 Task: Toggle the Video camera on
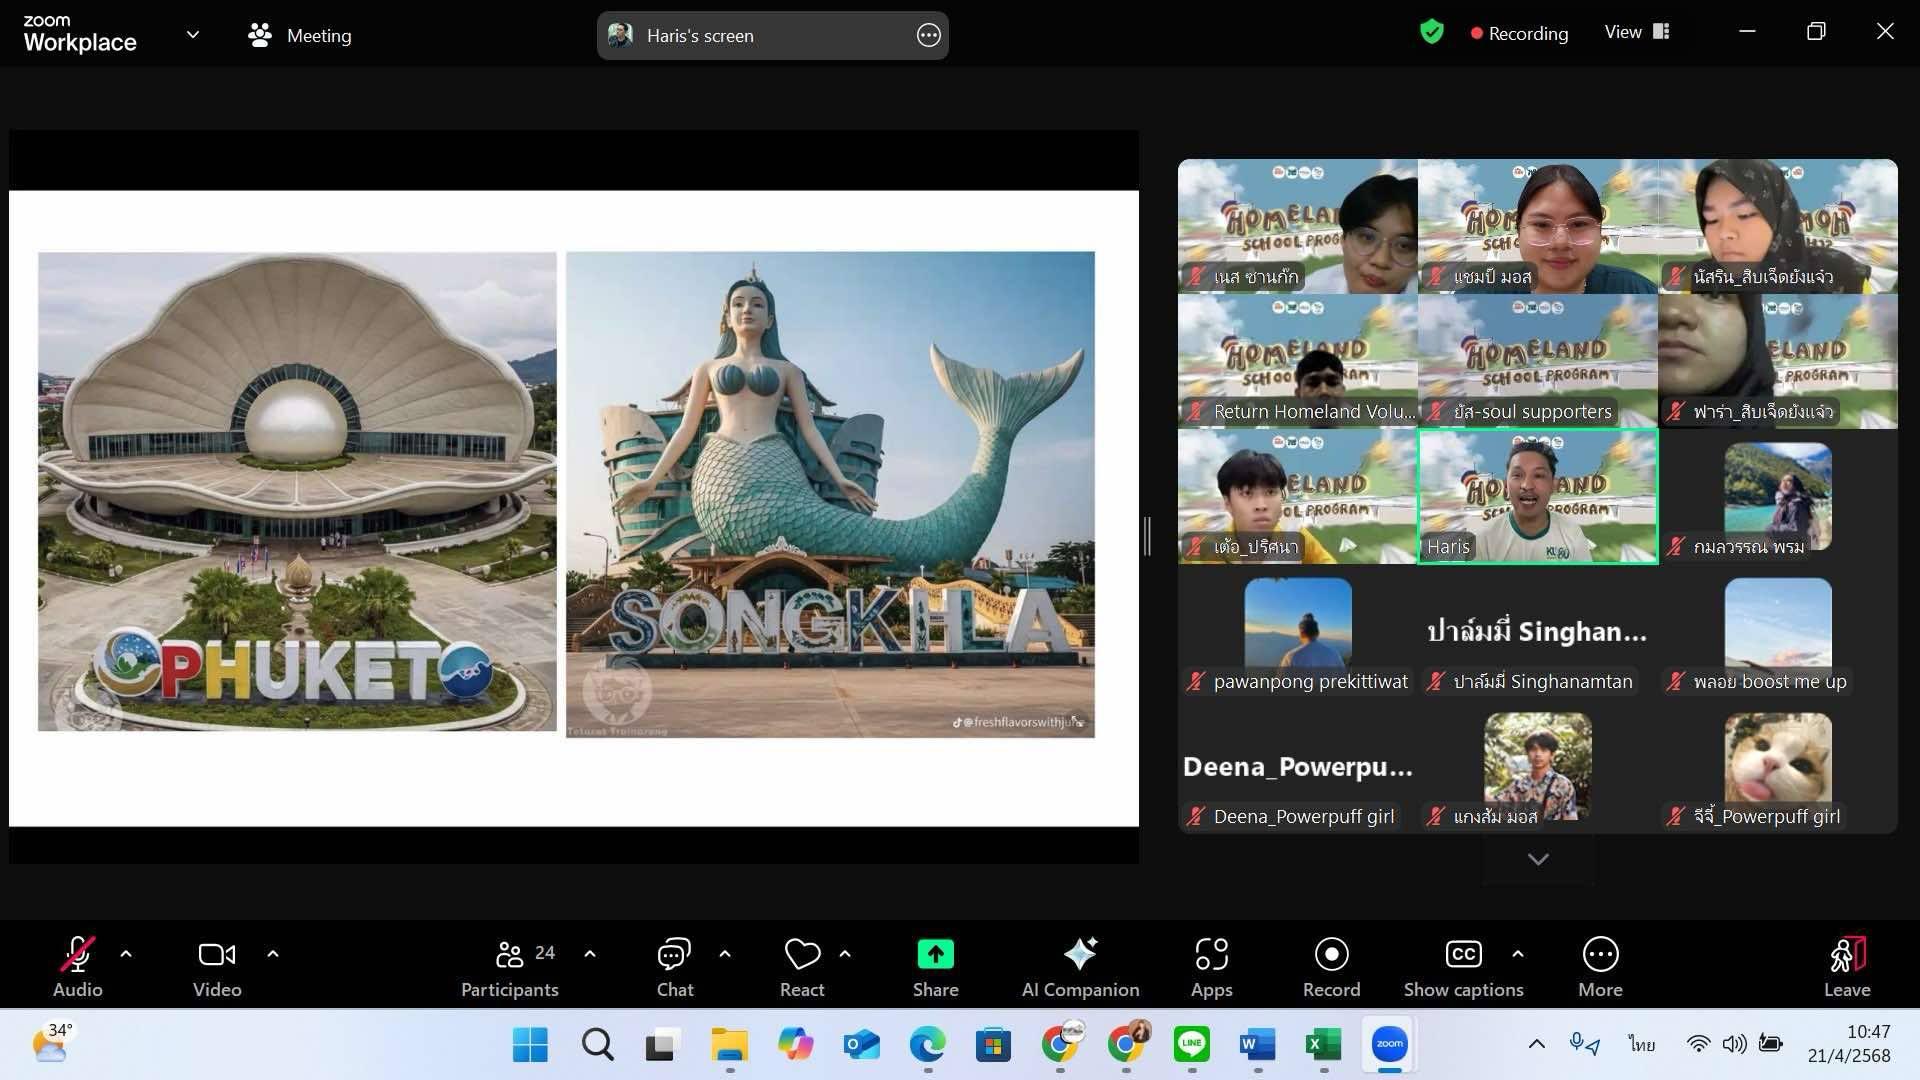[x=217, y=956]
